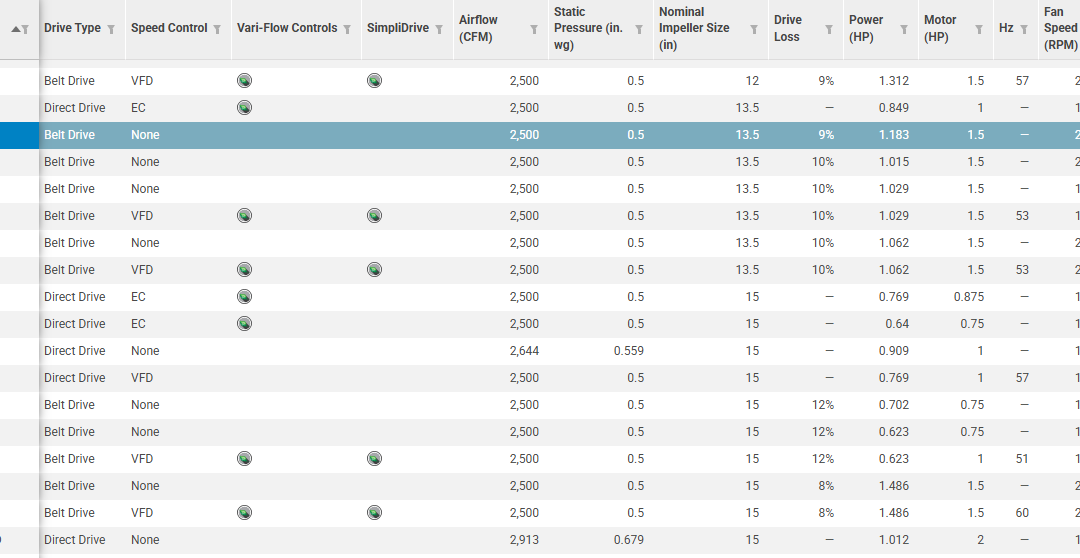Viewport: 1080px width, 558px height.
Task: Click Hz value 51
Action: [1022, 458]
